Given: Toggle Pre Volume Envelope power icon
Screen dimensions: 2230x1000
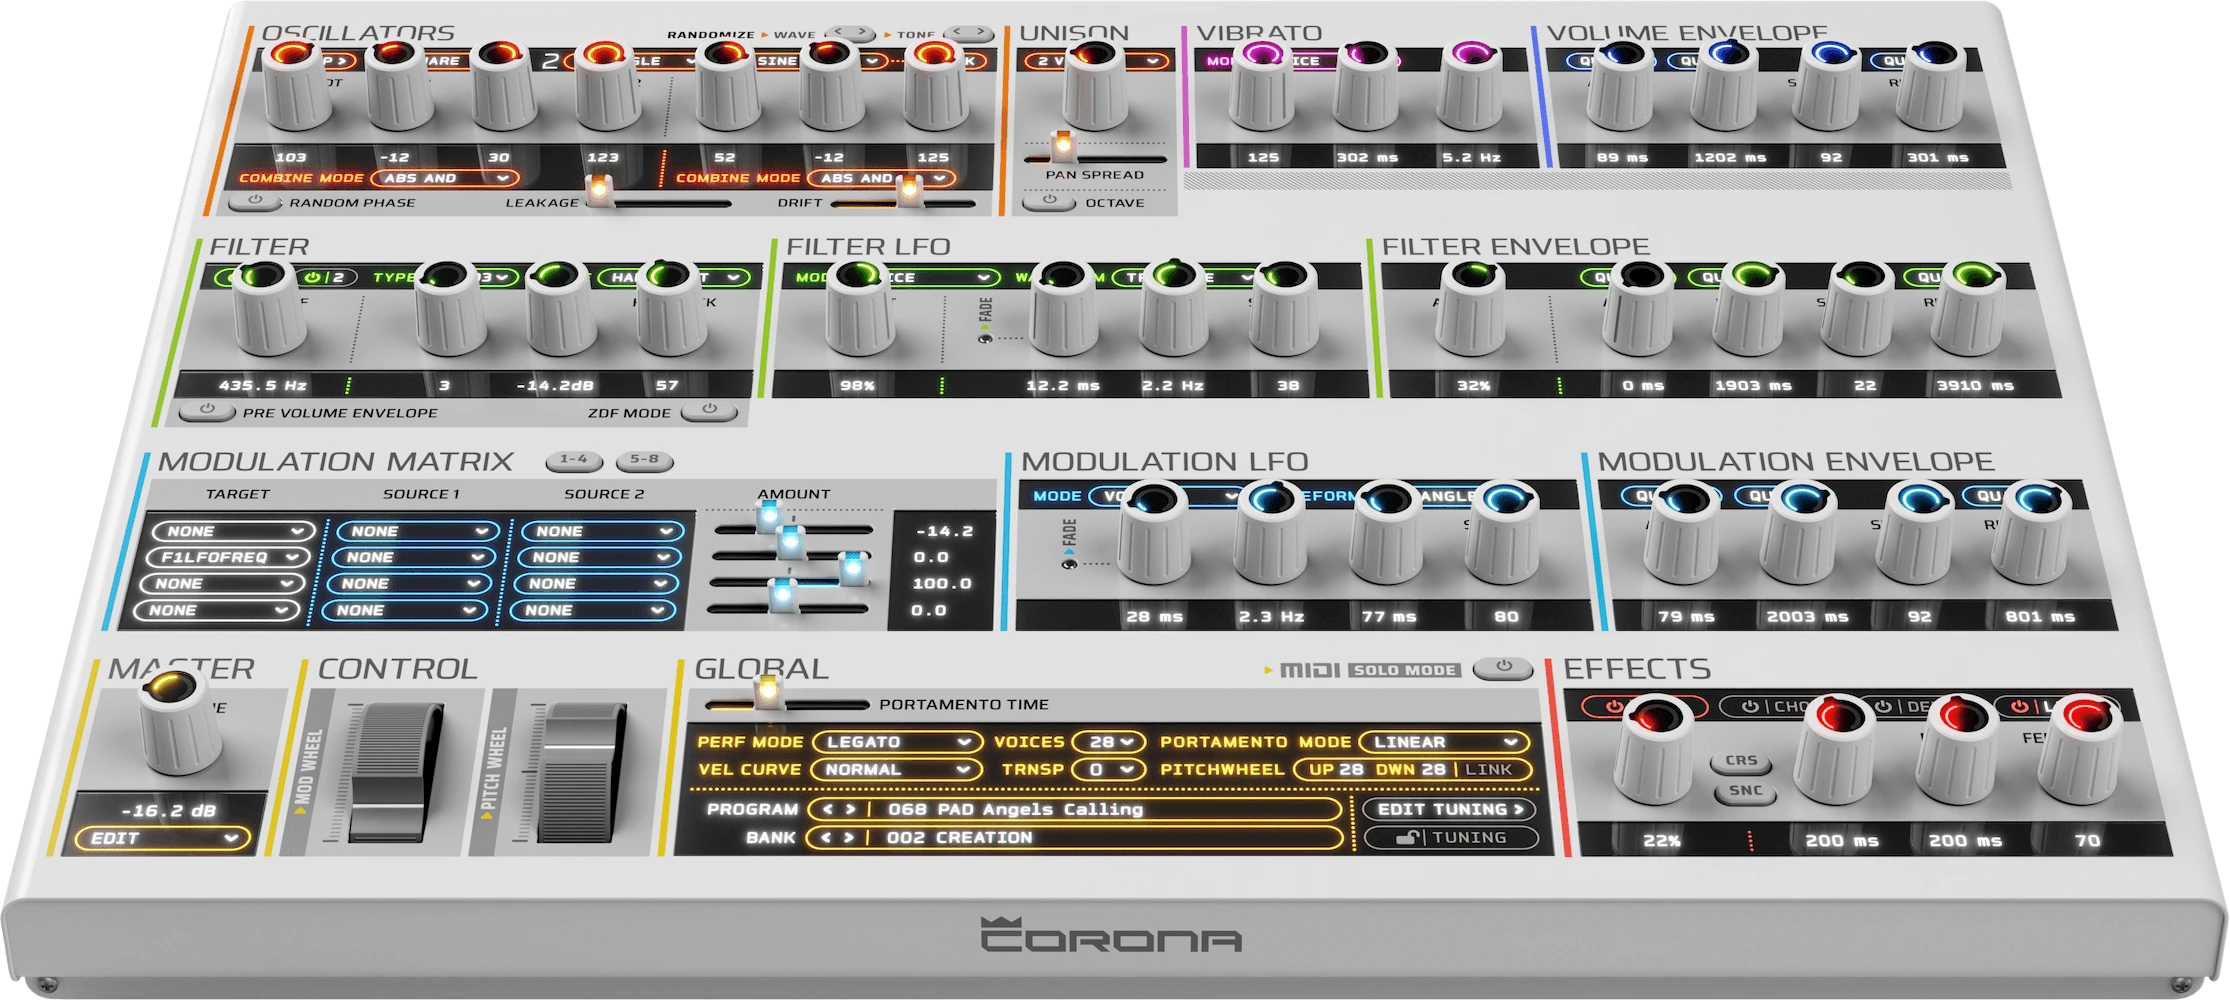Looking at the screenshot, I should [207, 411].
